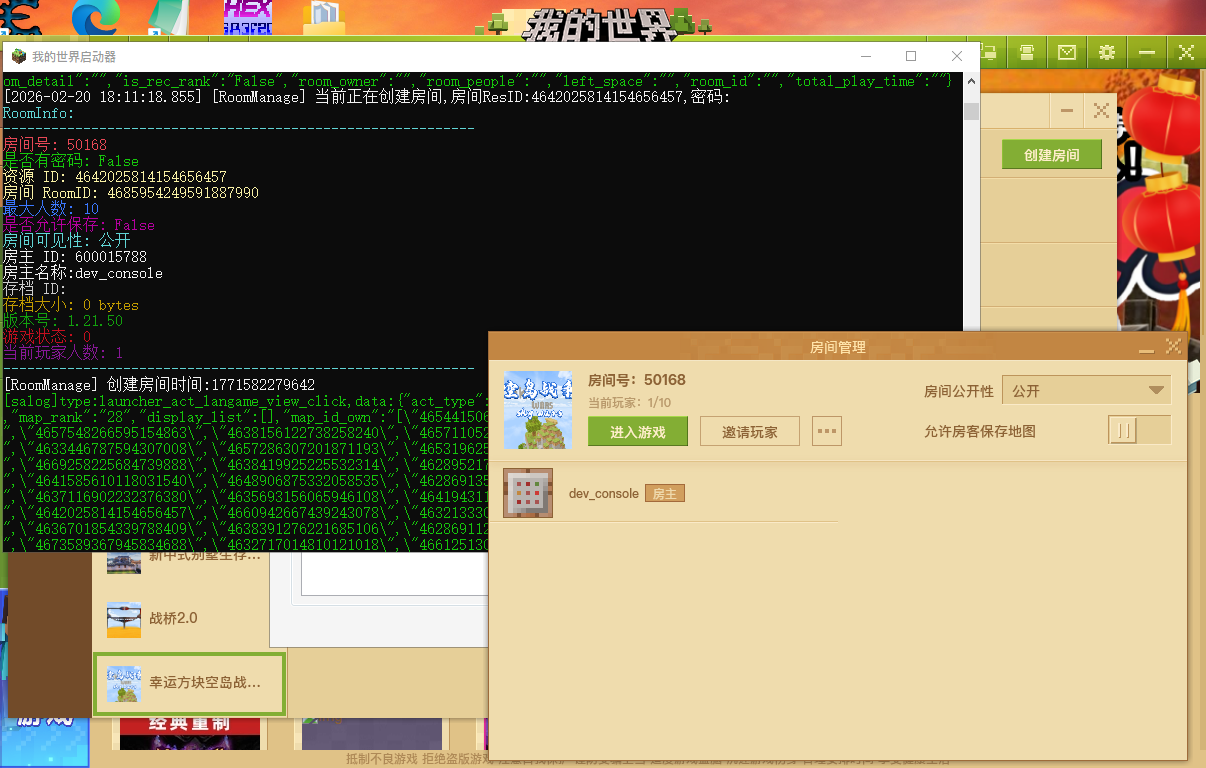Click the room map thumbnail in 房间管理
The height and width of the screenshot is (768, 1206).
[538, 410]
